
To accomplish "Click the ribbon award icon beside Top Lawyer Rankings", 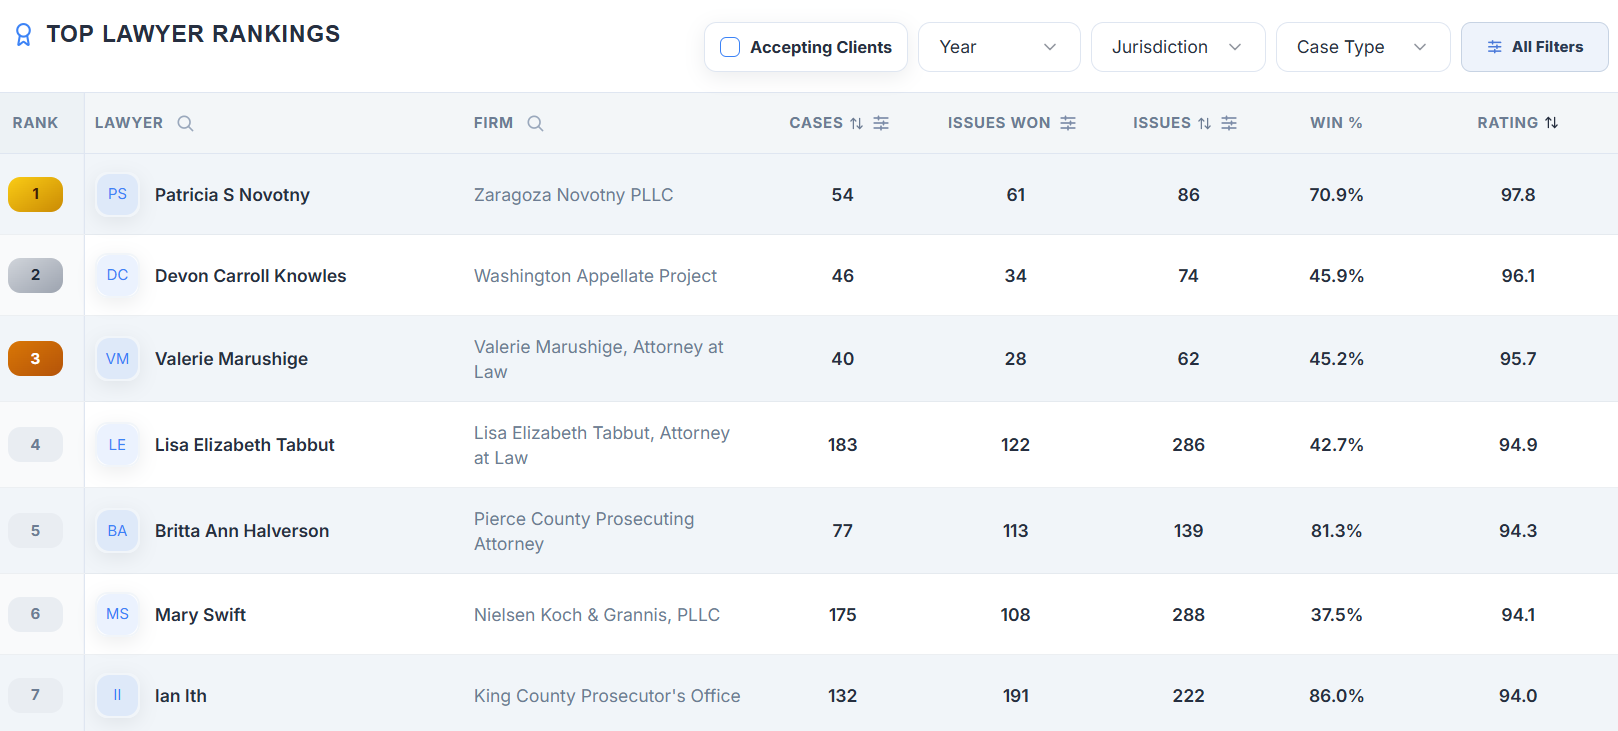I will (24, 35).
